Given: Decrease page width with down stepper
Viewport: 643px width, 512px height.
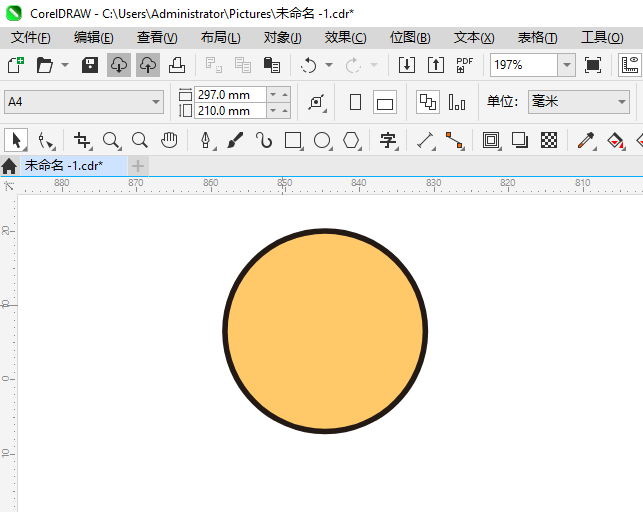Looking at the screenshot, I should [273, 95].
